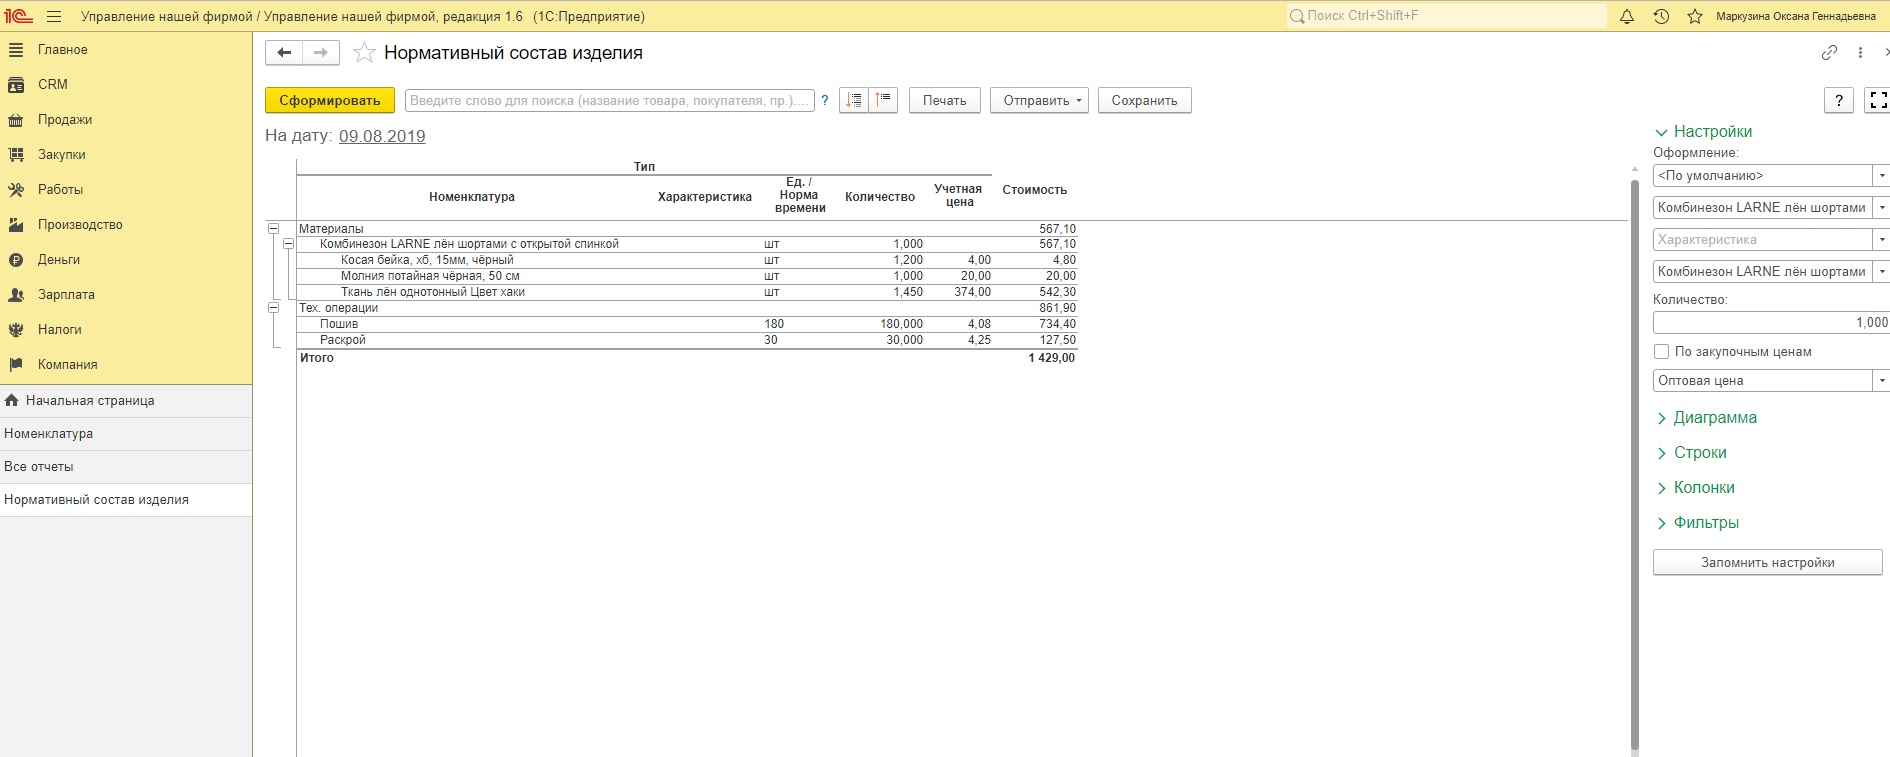Click the notifications bell icon
This screenshot has height=757, width=1890.
coord(1627,17)
